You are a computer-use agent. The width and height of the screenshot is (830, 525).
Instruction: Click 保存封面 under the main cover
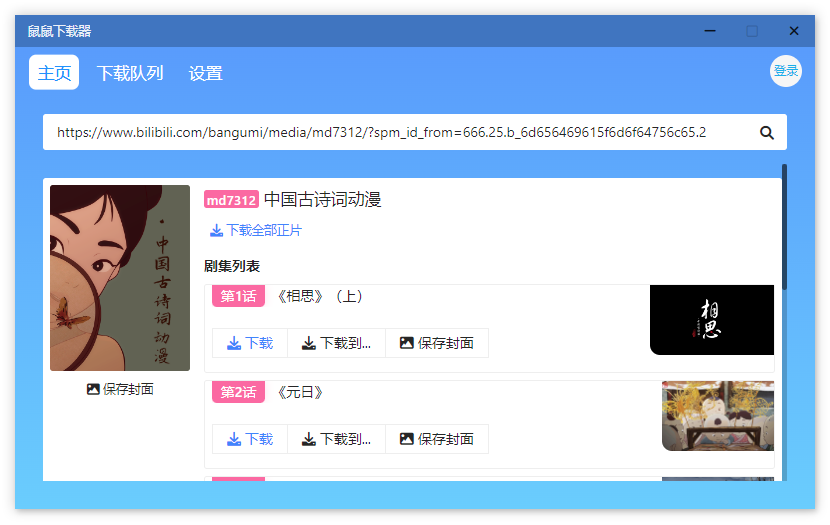[x=120, y=390]
